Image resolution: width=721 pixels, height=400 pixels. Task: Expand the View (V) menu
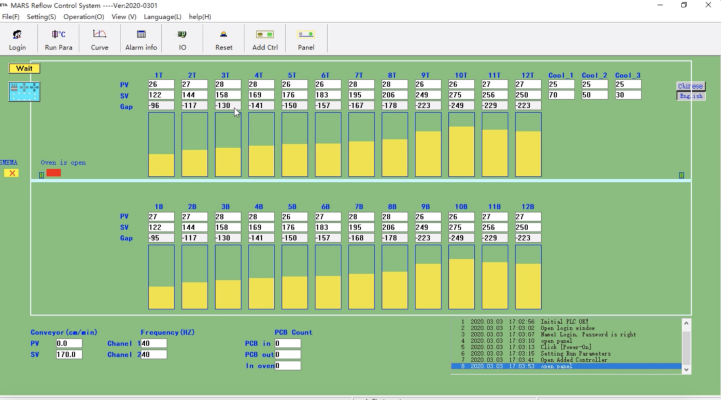[124, 17]
